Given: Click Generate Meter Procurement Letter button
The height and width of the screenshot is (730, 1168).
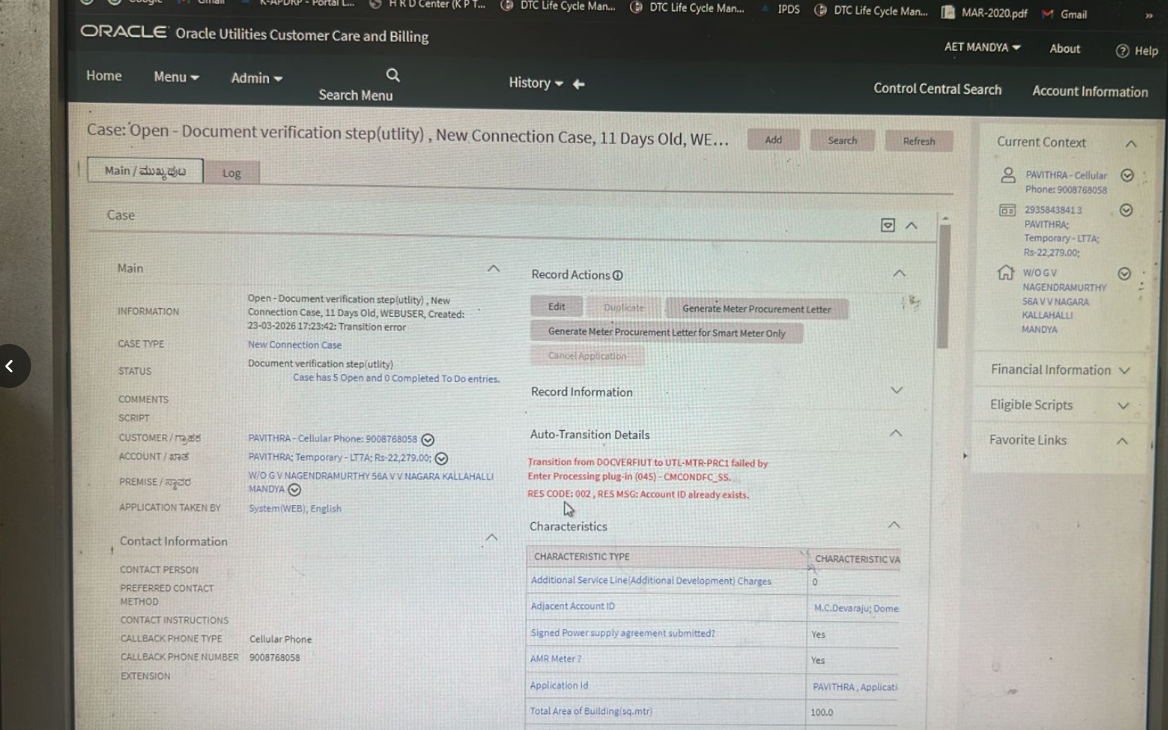Looking at the screenshot, I should (756, 308).
